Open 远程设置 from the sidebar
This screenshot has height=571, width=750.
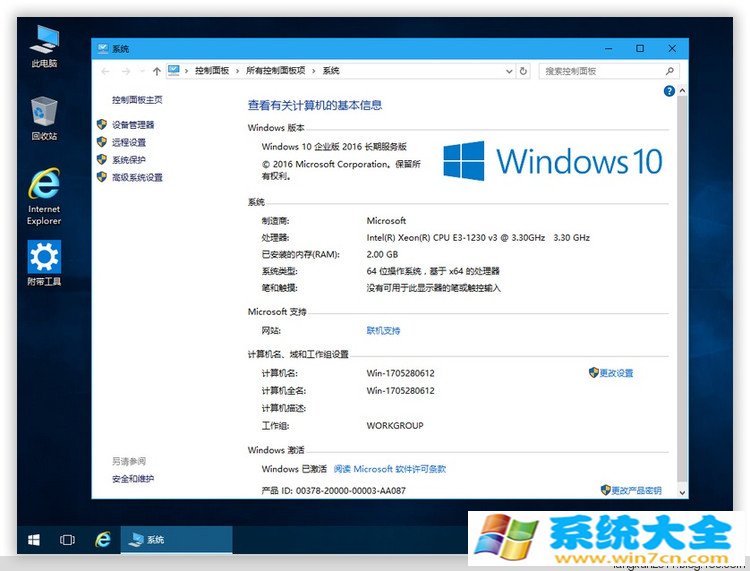point(128,142)
